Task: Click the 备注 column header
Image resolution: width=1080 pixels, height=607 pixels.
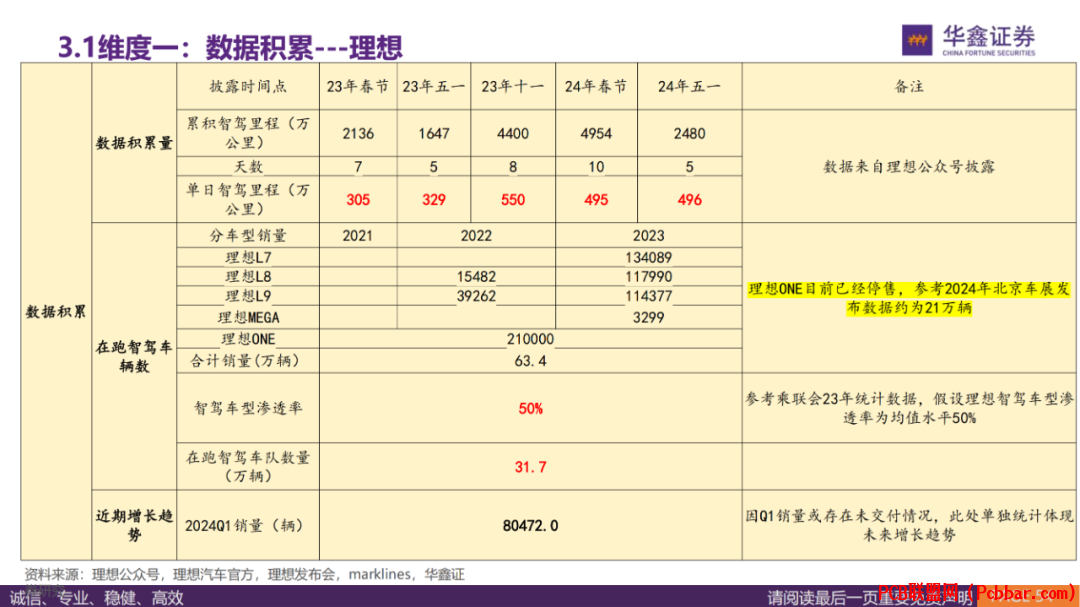Action: (908, 87)
